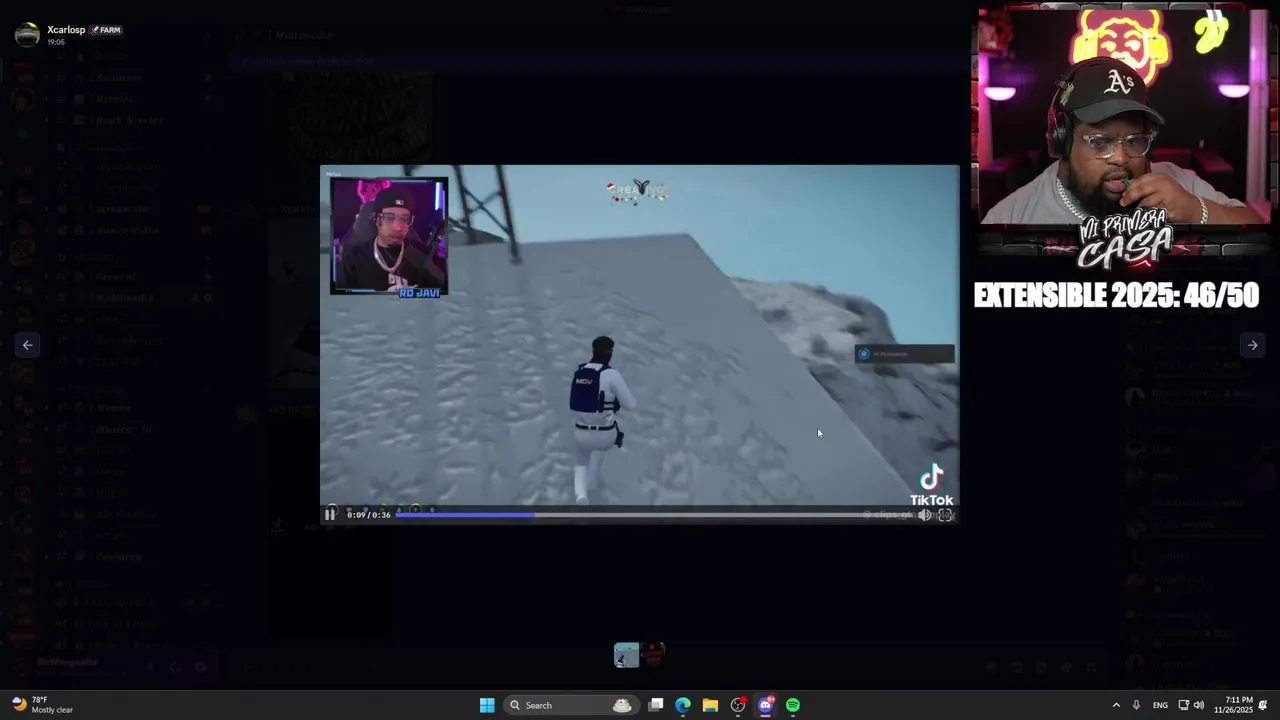Change the ENG input language

(1160, 705)
